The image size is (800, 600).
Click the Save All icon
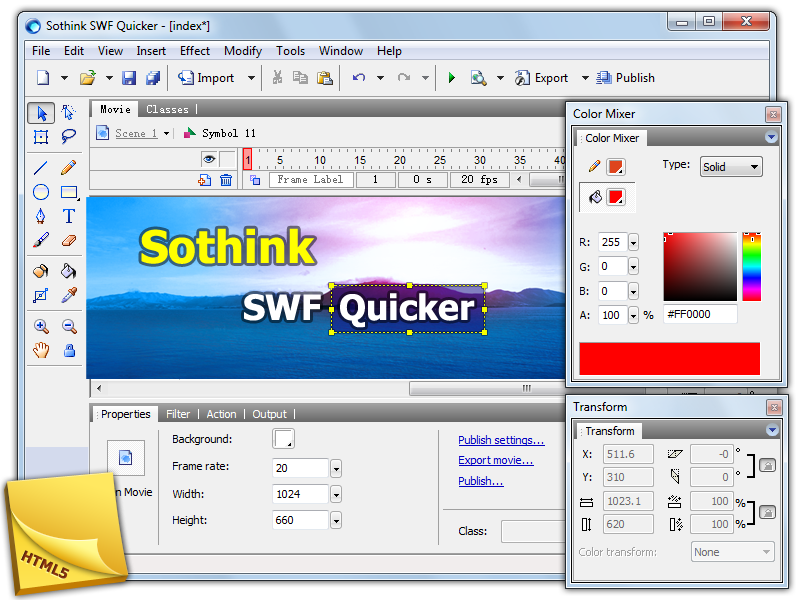pos(153,78)
